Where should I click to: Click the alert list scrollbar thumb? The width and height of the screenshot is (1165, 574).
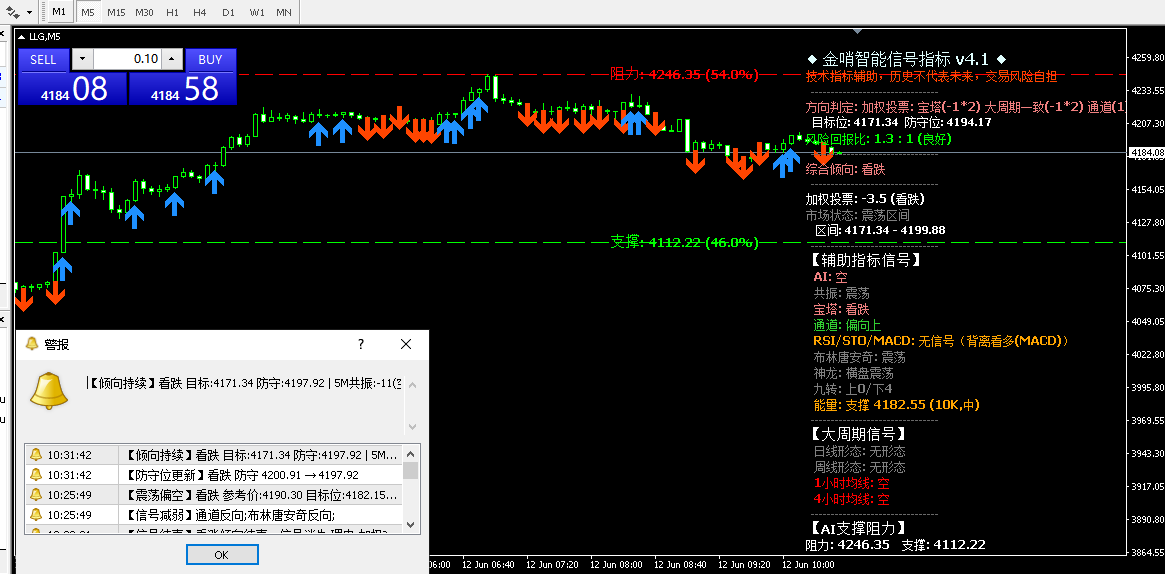411,470
